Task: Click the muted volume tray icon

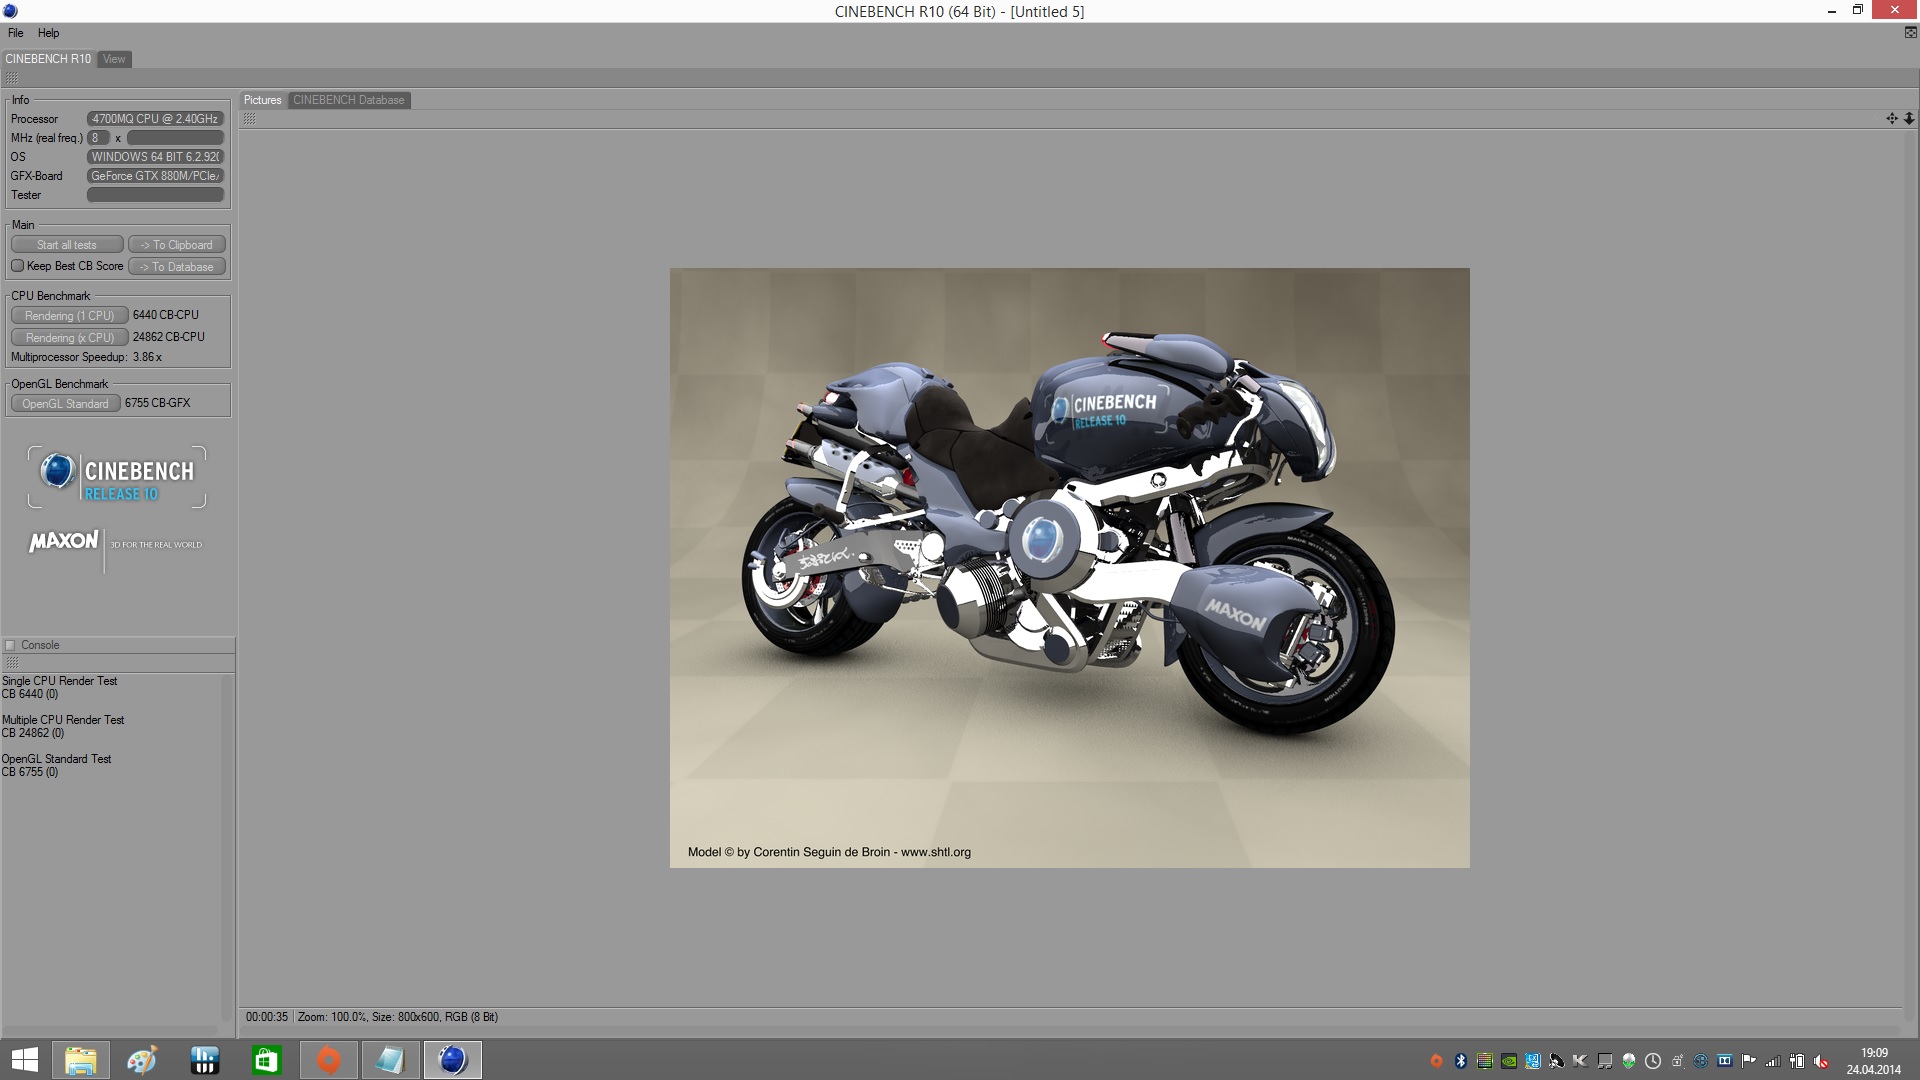Action: (1820, 1061)
